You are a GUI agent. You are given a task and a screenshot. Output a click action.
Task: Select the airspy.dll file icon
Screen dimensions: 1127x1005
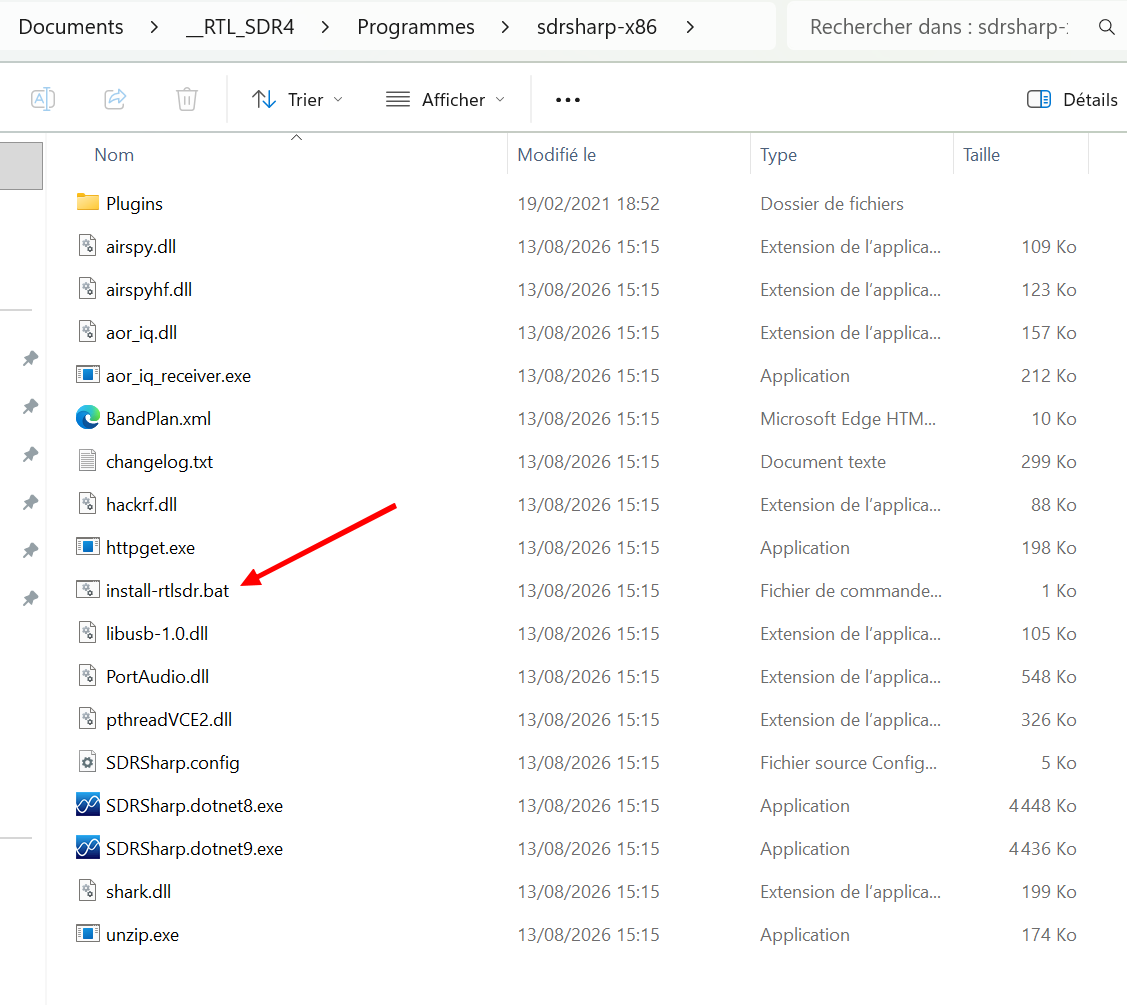[x=88, y=246]
